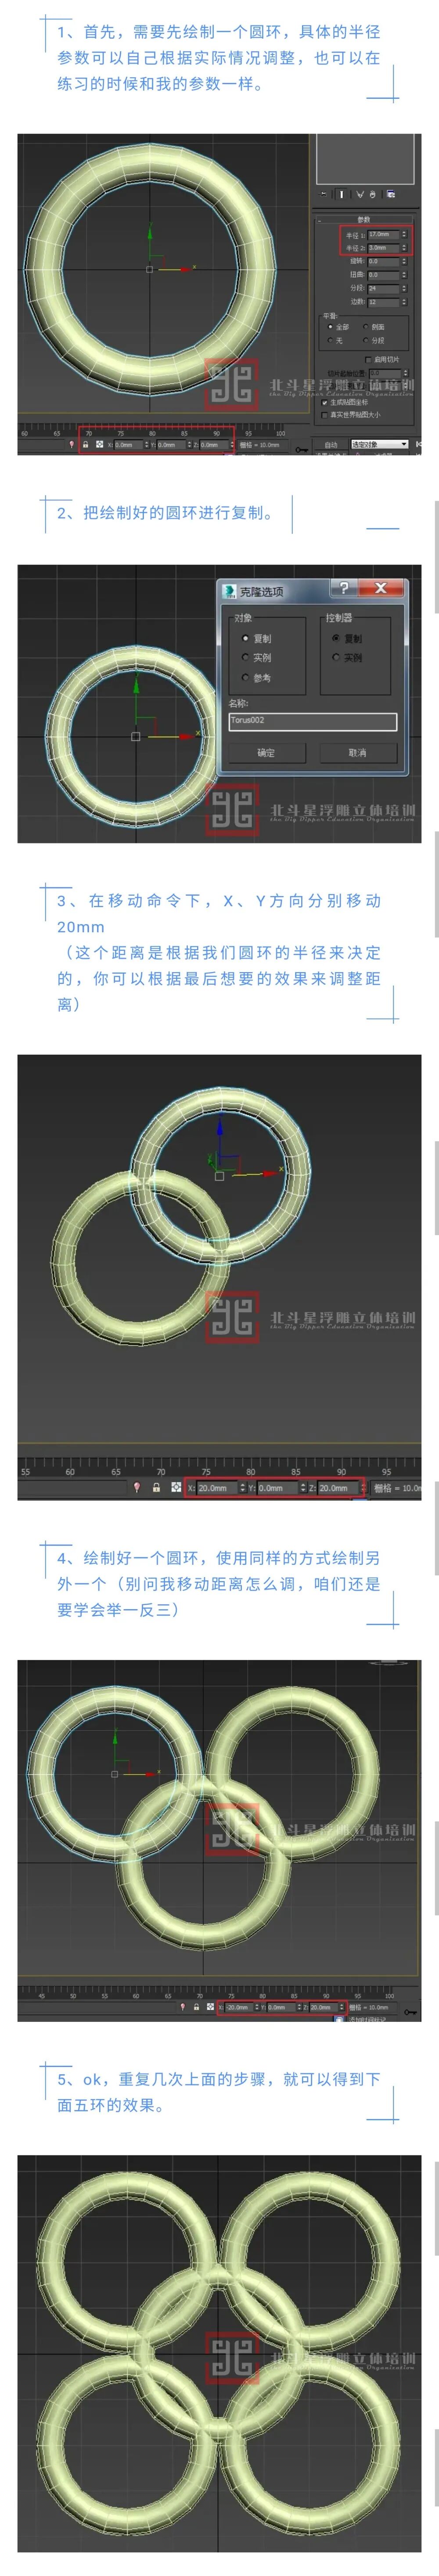Click the light bulb isolate icon in step 3 status bar
The width and height of the screenshot is (439, 2576).
[137, 1488]
